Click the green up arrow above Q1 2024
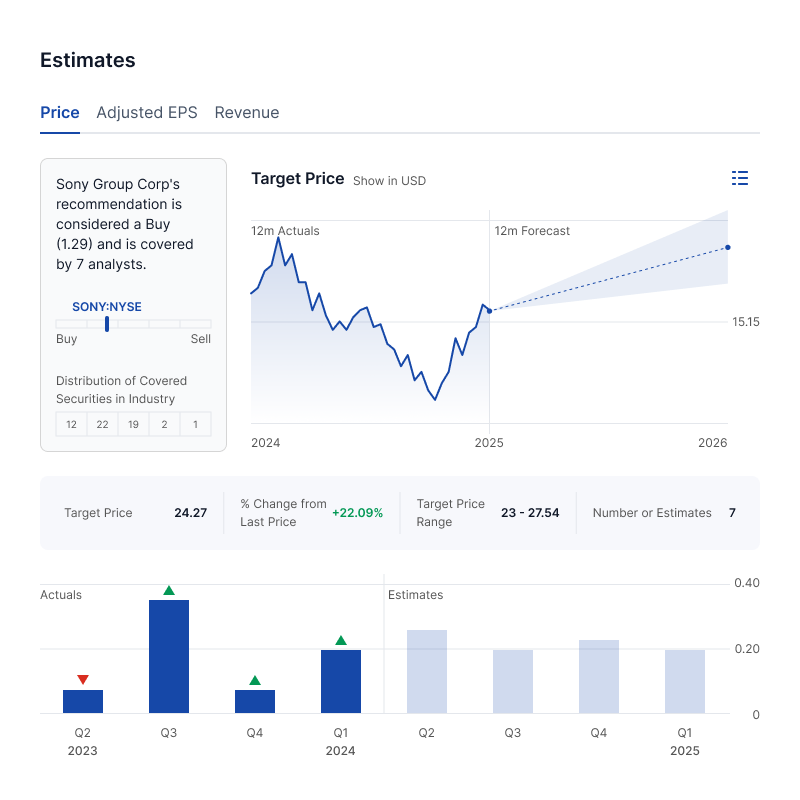The image size is (800, 800). click(341, 640)
